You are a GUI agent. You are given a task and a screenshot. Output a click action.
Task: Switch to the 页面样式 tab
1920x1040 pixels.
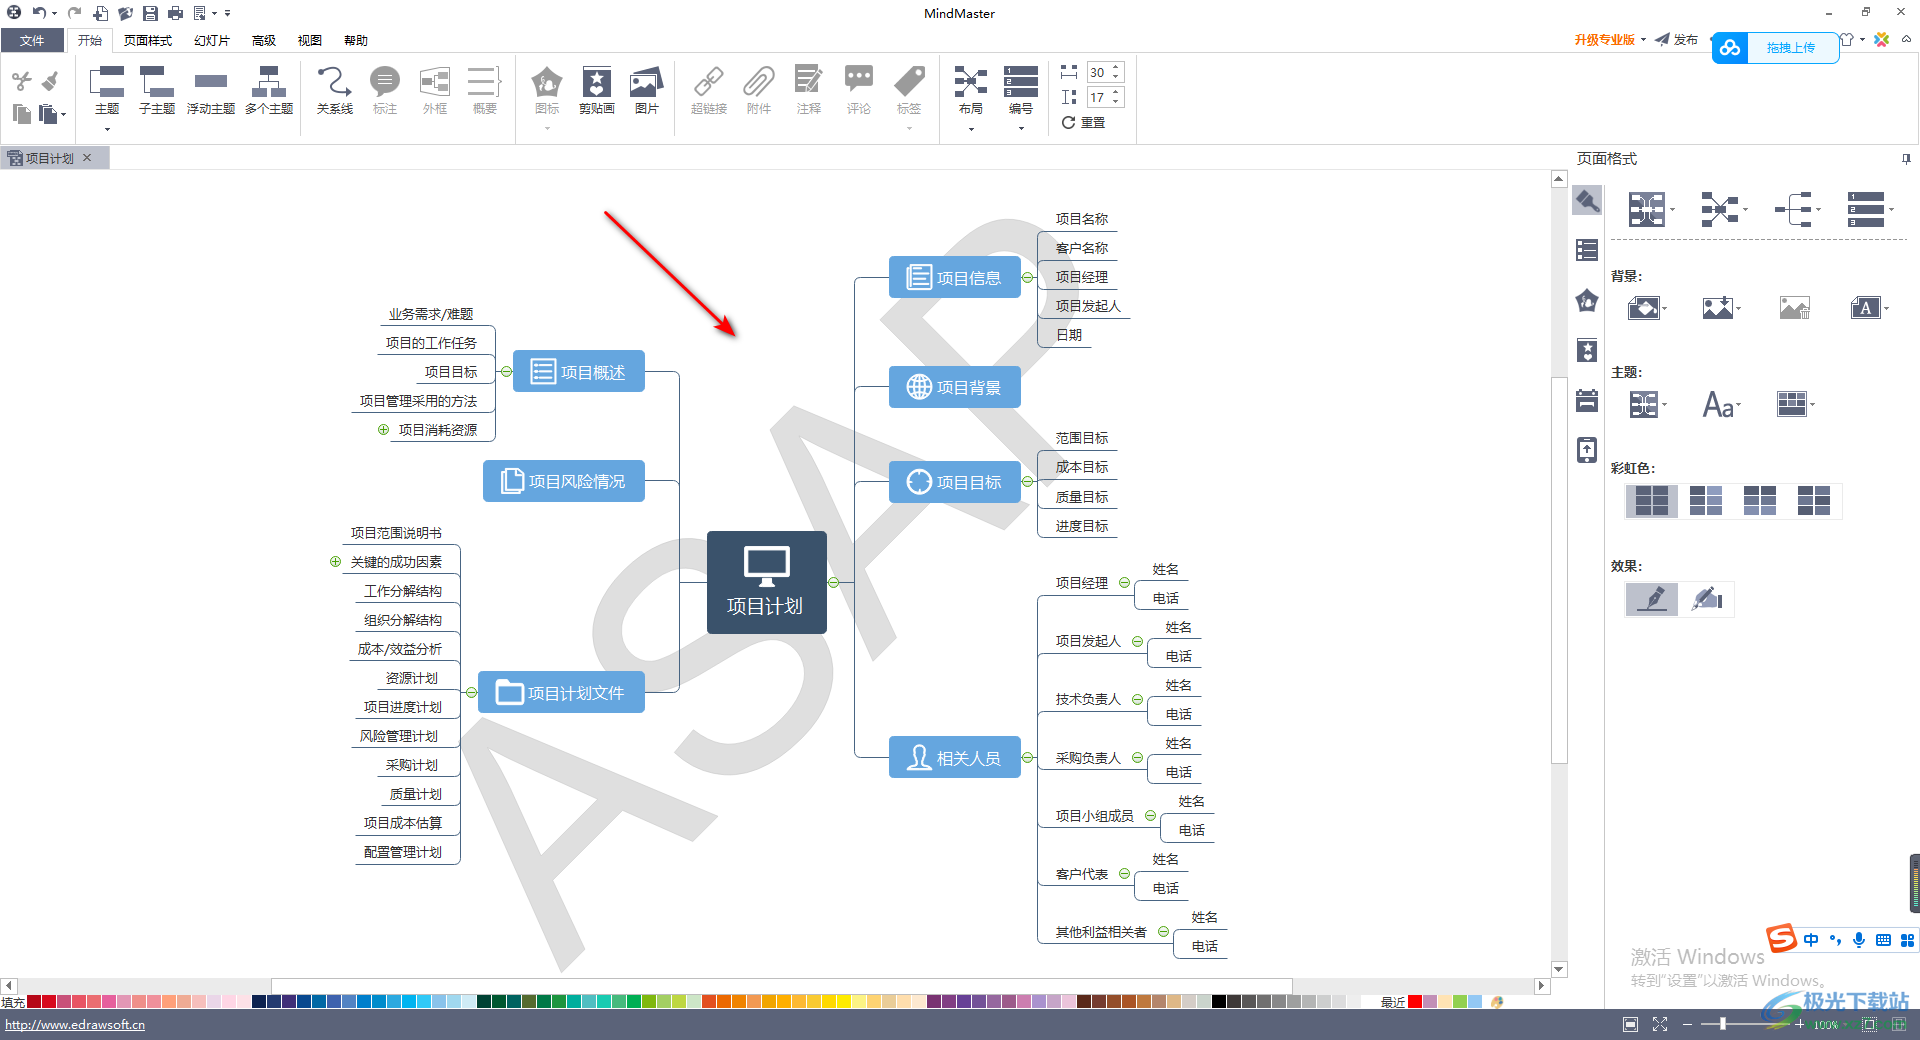pos(148,40)
